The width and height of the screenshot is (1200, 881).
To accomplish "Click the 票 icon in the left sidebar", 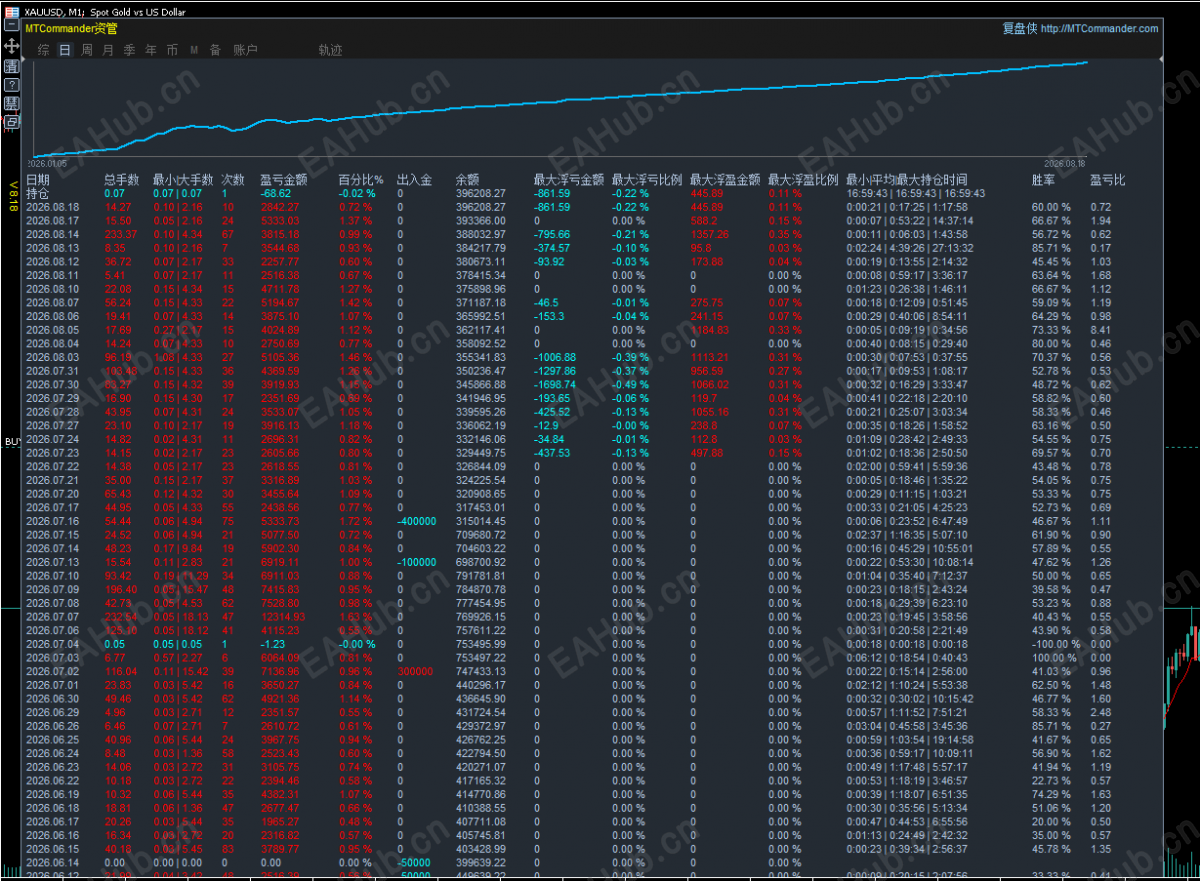I will tap(12, 103).
